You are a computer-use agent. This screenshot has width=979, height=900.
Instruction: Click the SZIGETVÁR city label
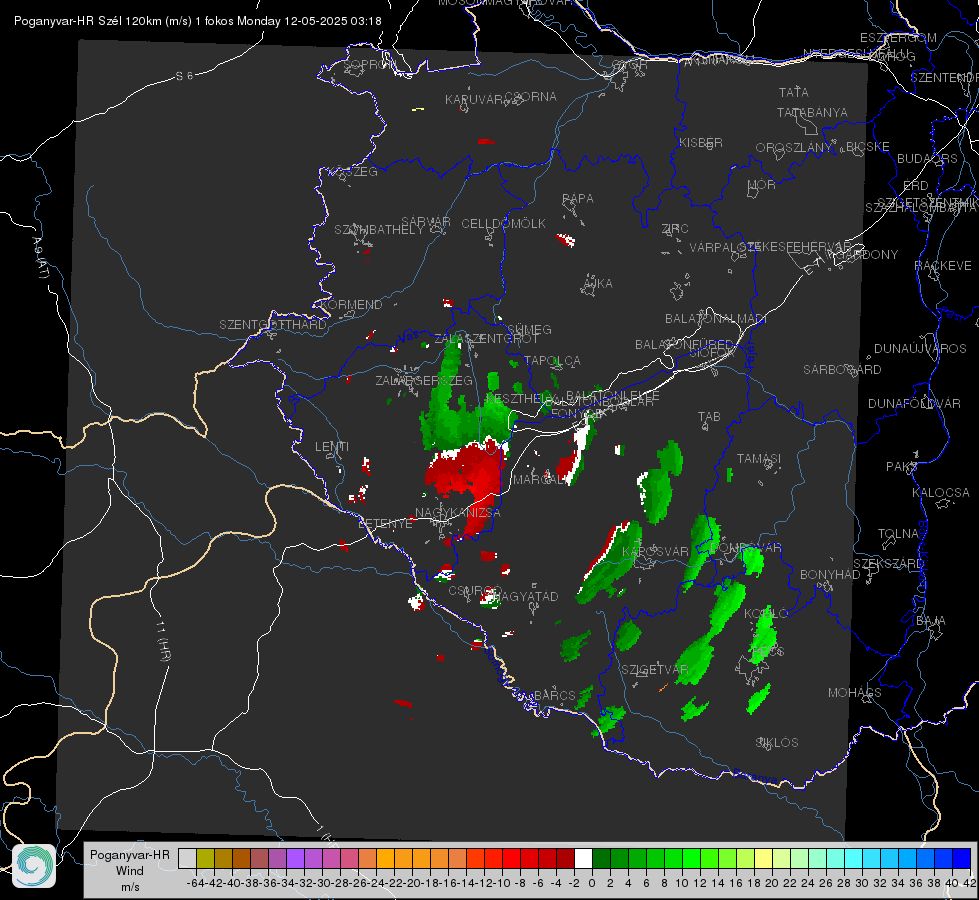click(654, 670)
